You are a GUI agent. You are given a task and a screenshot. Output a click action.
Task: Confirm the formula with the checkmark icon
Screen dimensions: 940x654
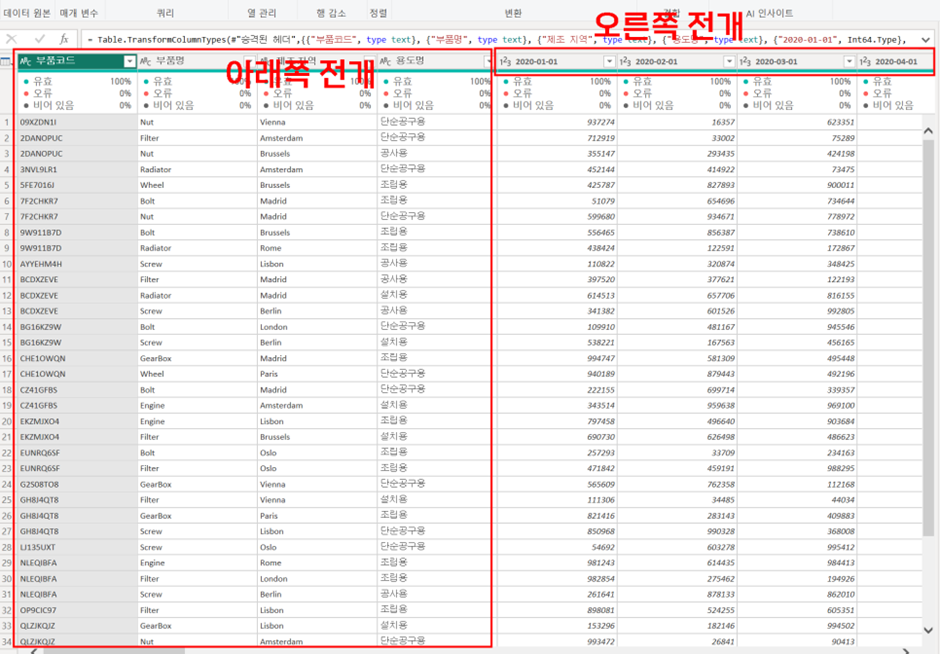pyautogui.click(x=39, y=40)
